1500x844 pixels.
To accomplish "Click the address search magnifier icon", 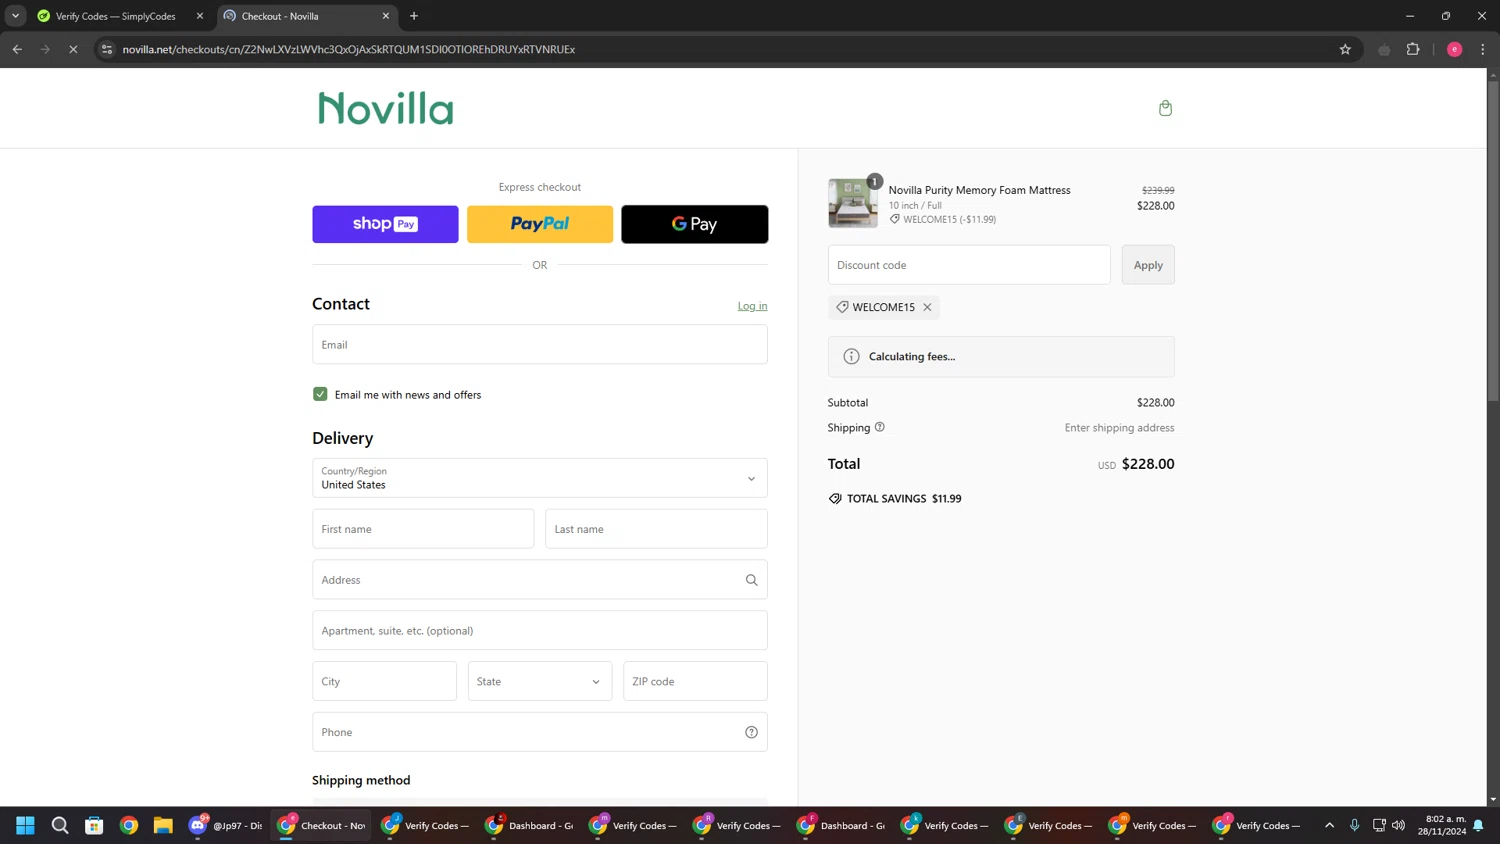I will coord(751,580).
